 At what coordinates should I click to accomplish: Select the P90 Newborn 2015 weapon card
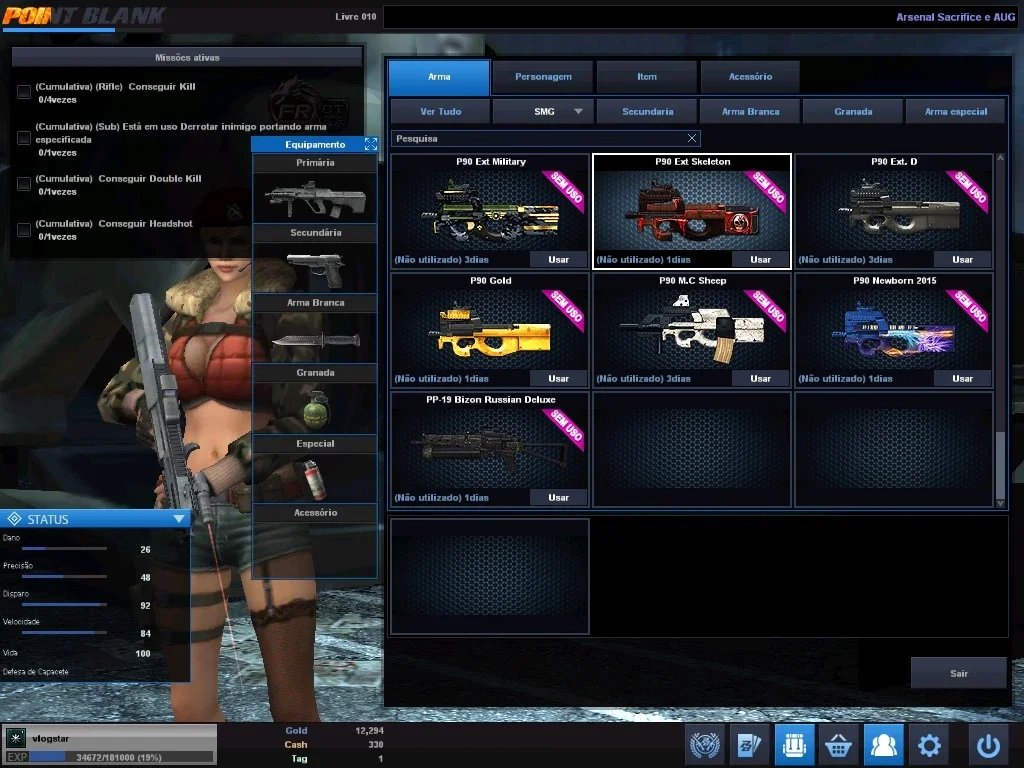point(894,330)
